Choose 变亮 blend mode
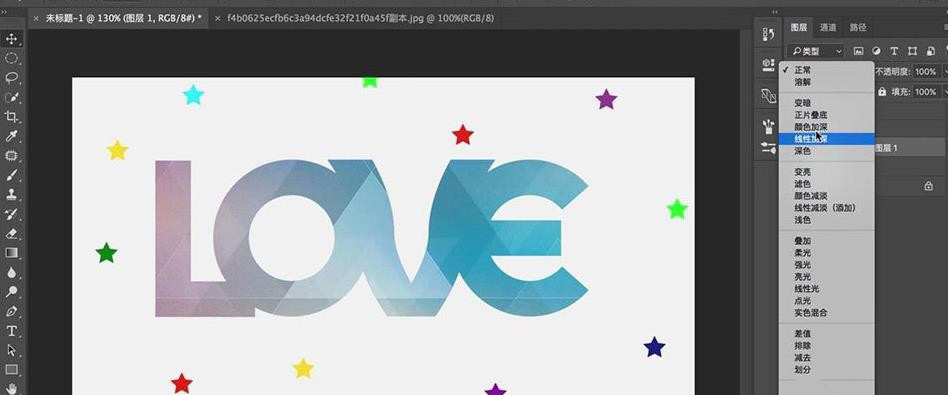948x395 pixels. coord(826,172)
